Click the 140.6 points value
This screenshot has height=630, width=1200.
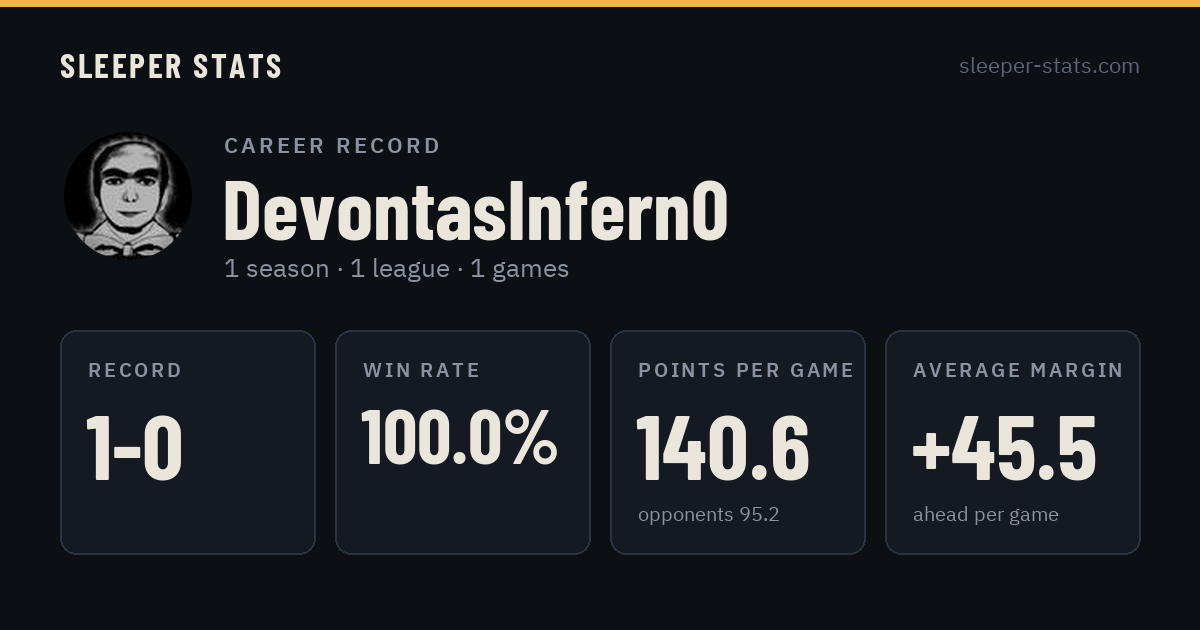[723, 449]
